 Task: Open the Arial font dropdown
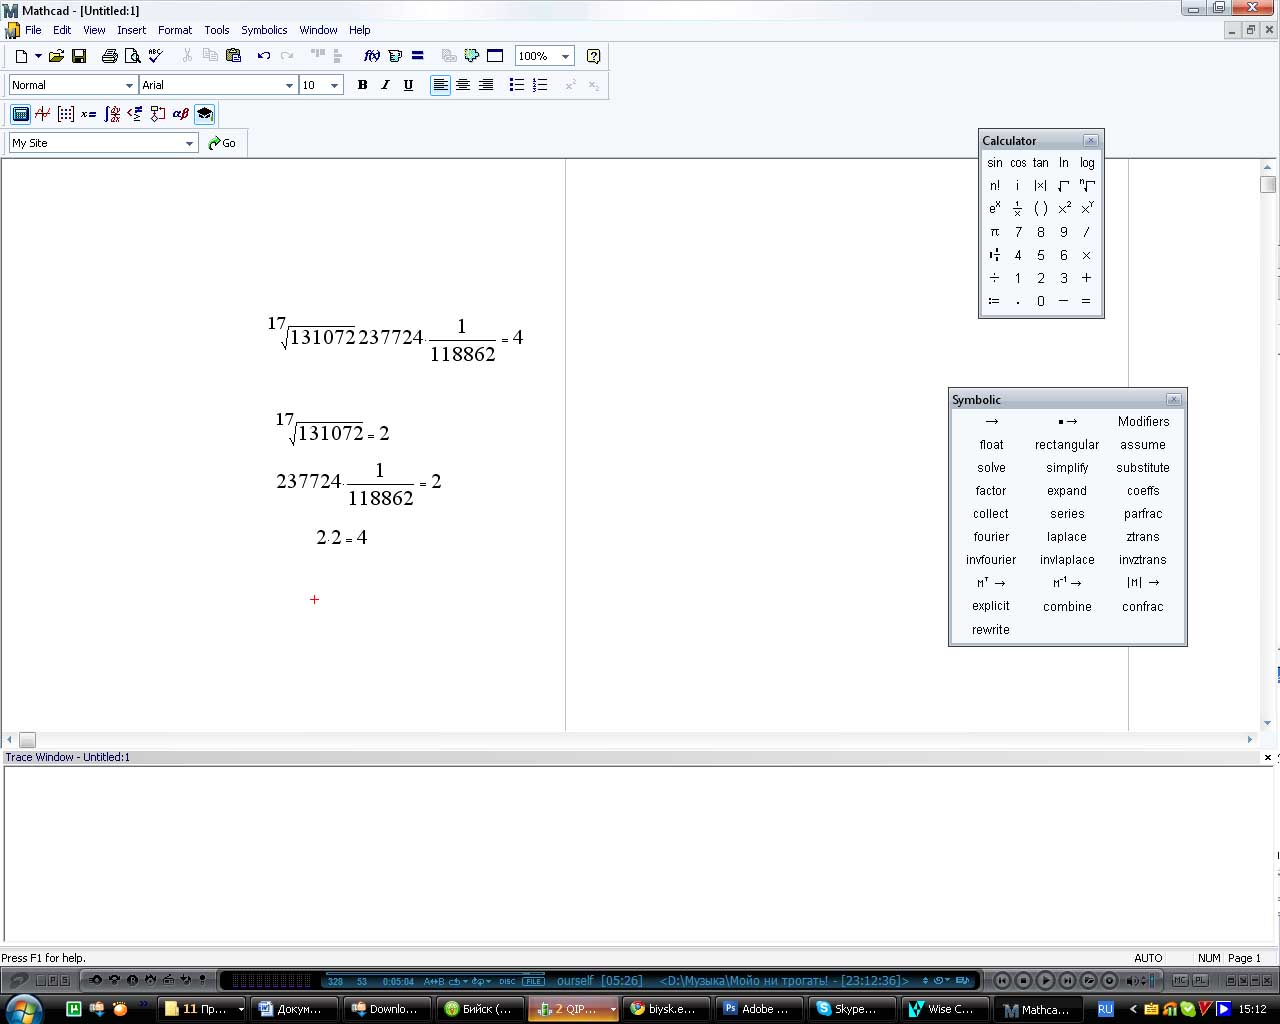tap(289, 85)
